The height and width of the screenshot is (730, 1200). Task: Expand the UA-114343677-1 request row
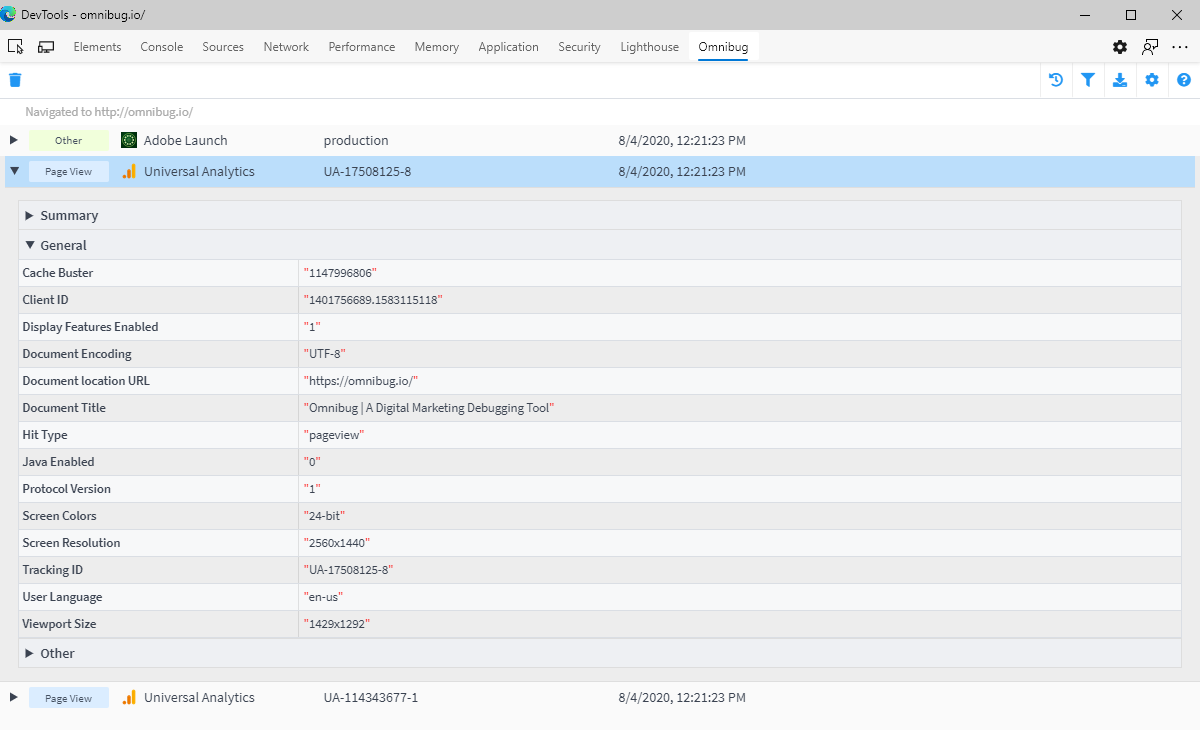13,697
